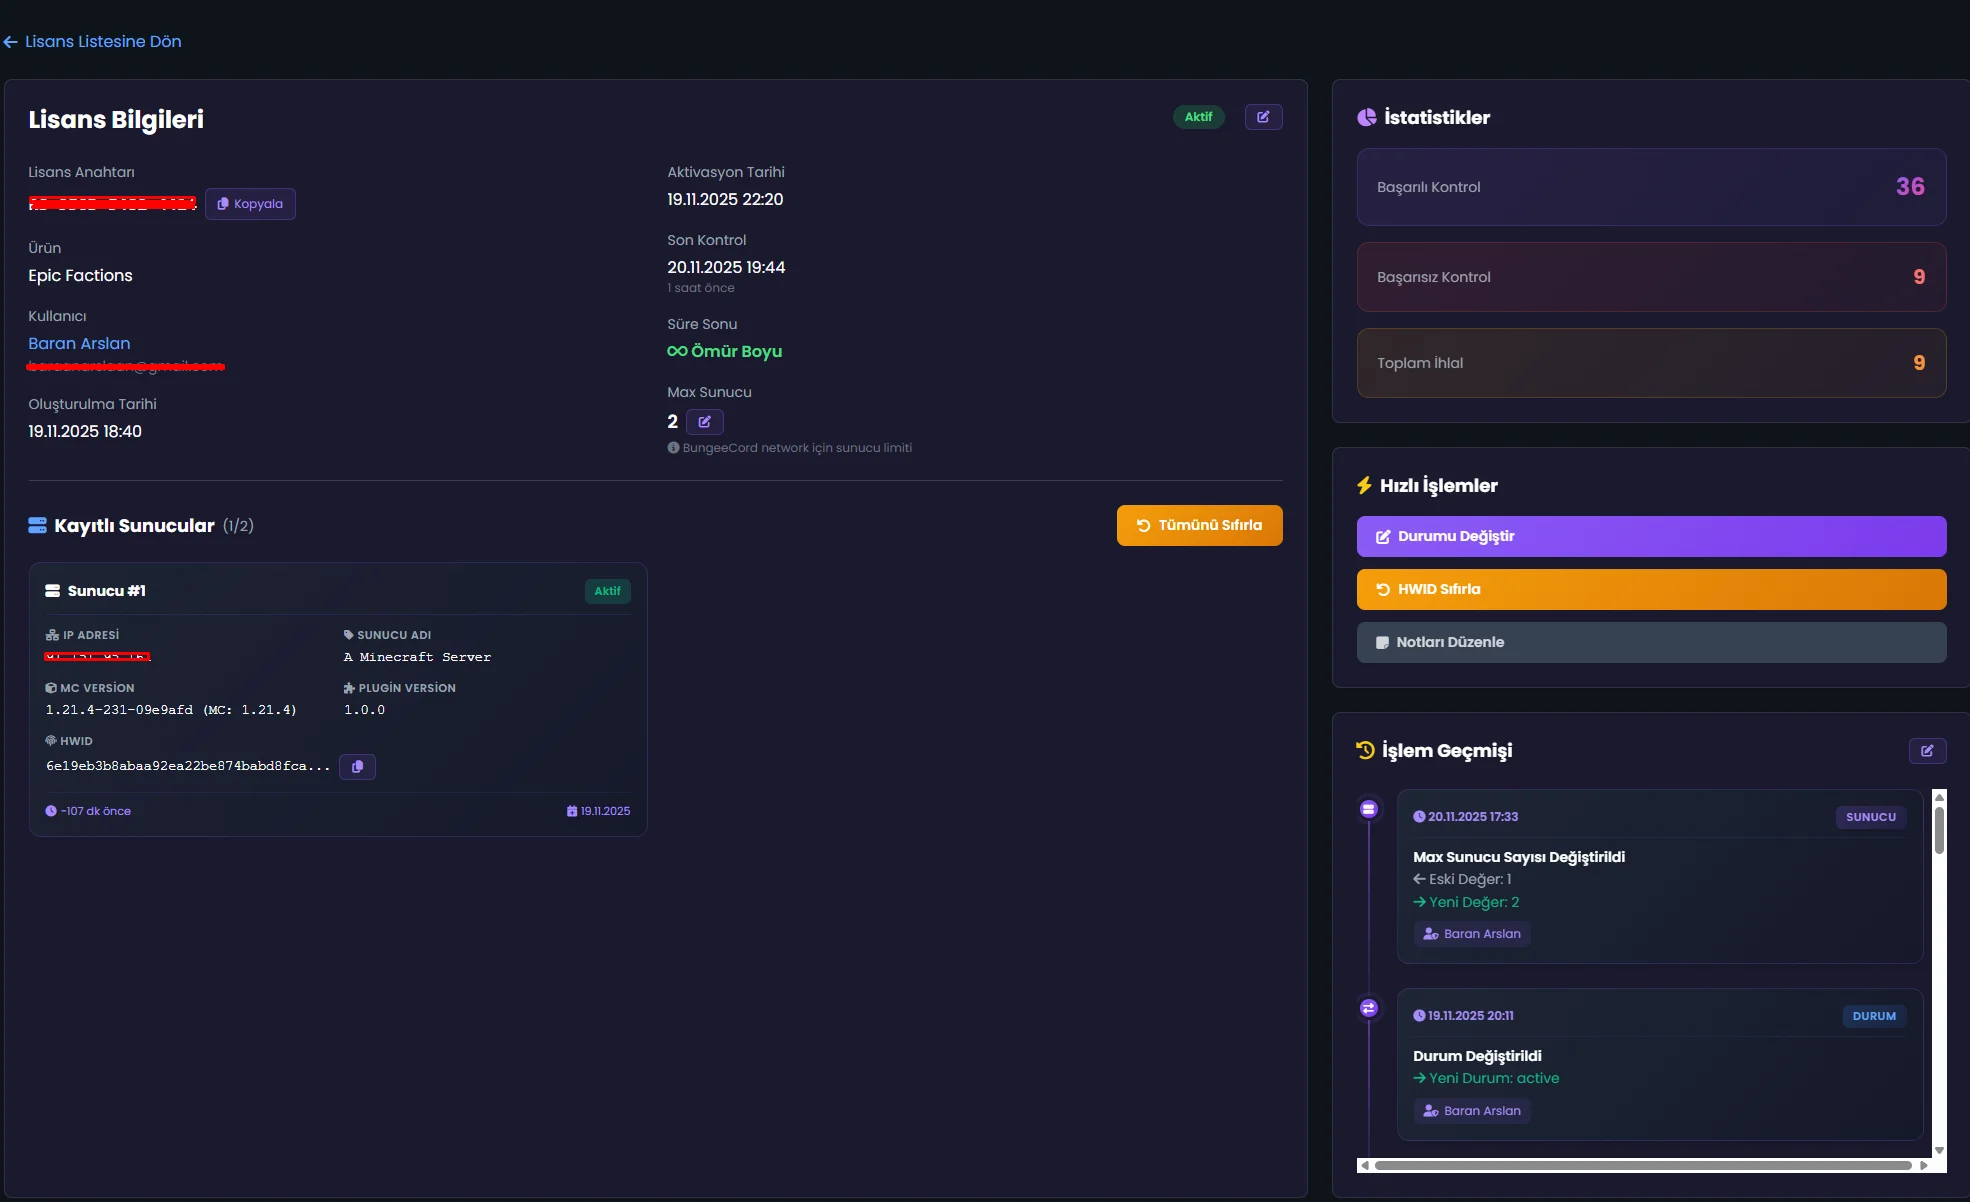
Task: Edit Max Sunucu value with pencil icon
Action: tap(705, 422)
